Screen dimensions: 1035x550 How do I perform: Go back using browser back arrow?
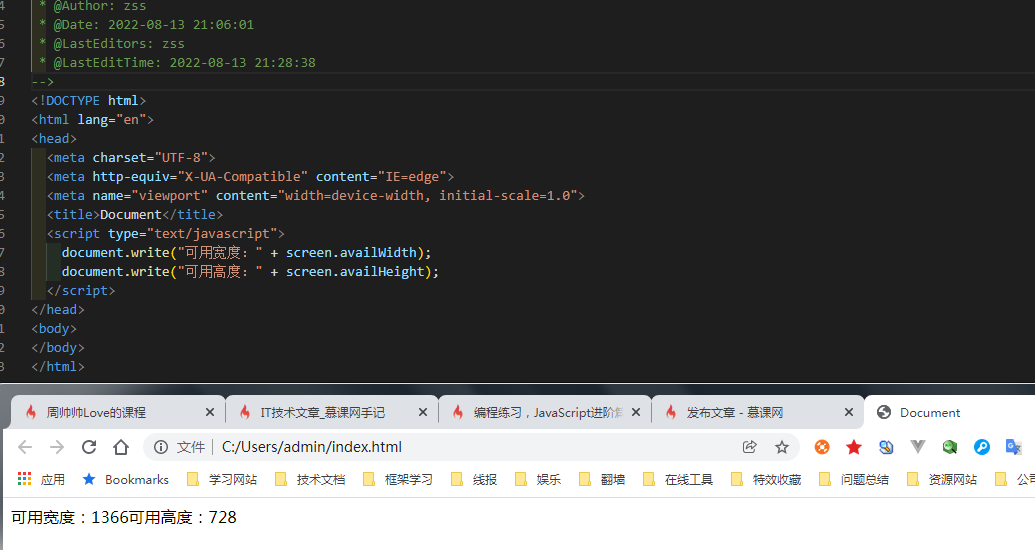(x=25, y=447)
